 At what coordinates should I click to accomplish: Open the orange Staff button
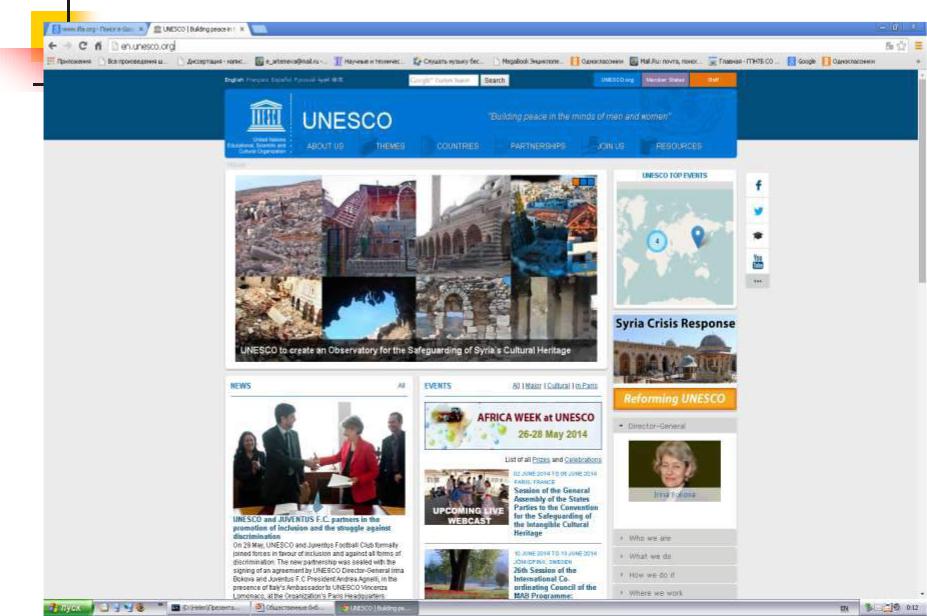713,79
